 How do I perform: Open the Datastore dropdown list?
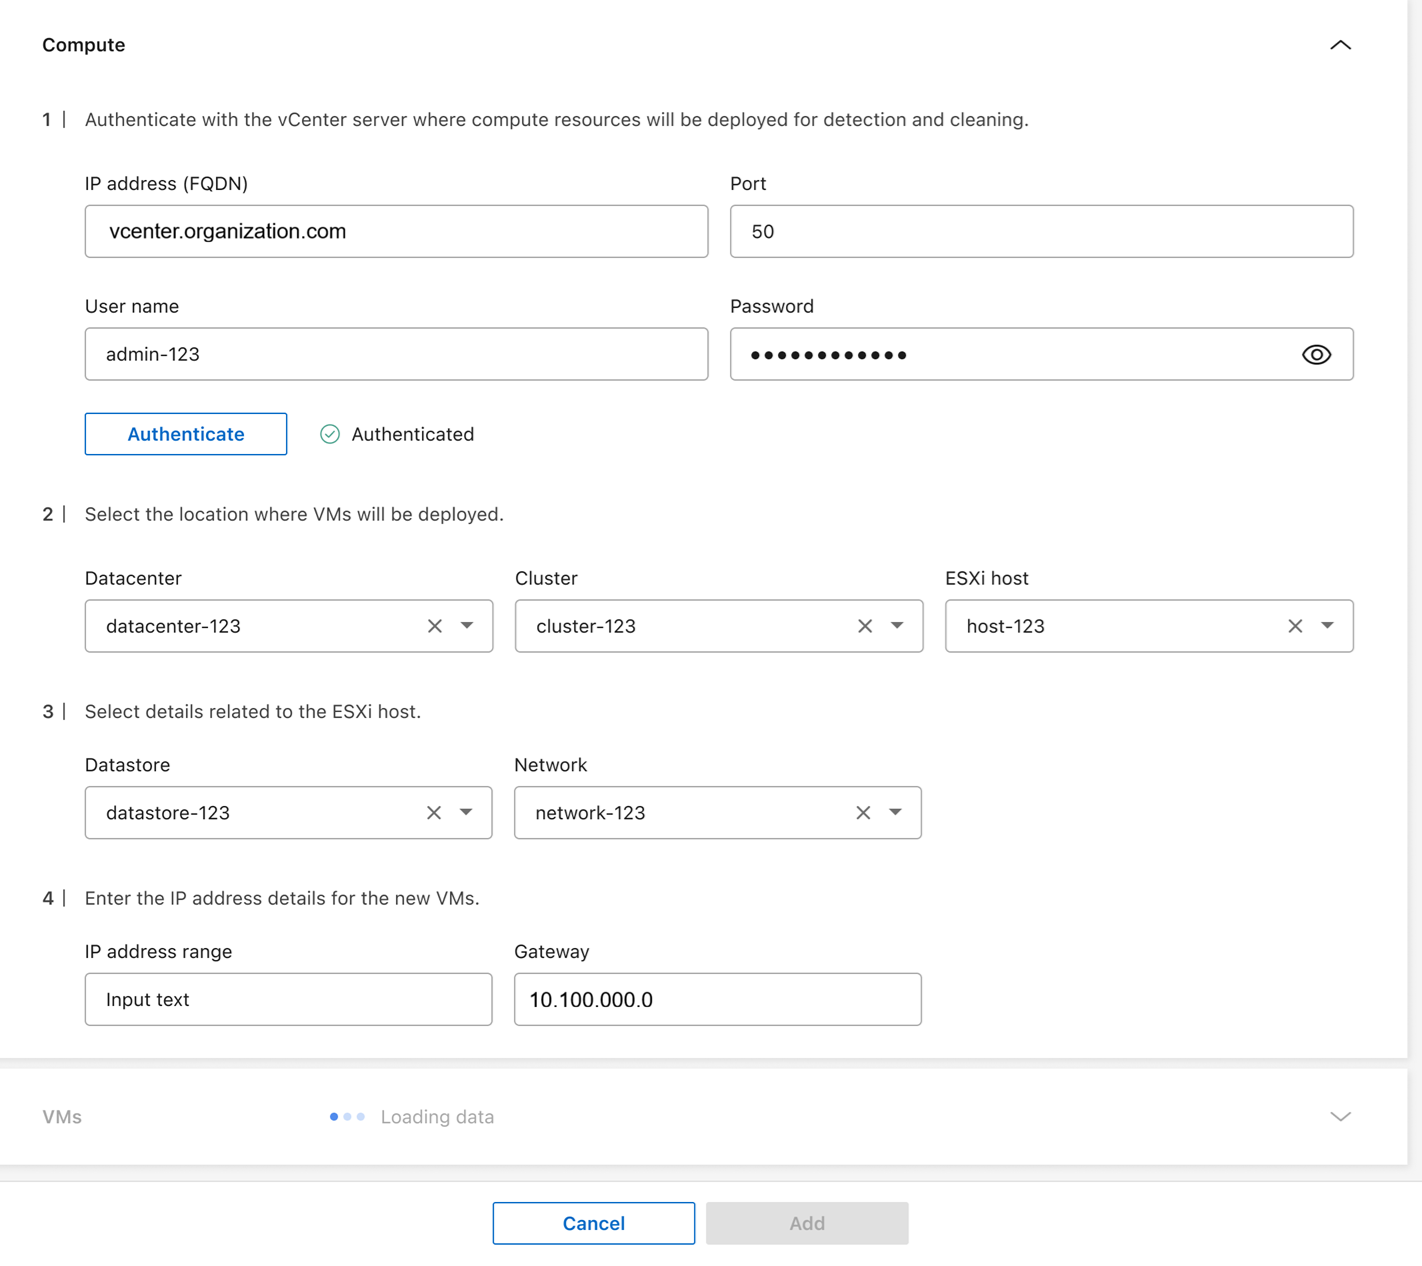tap(465, 813)
